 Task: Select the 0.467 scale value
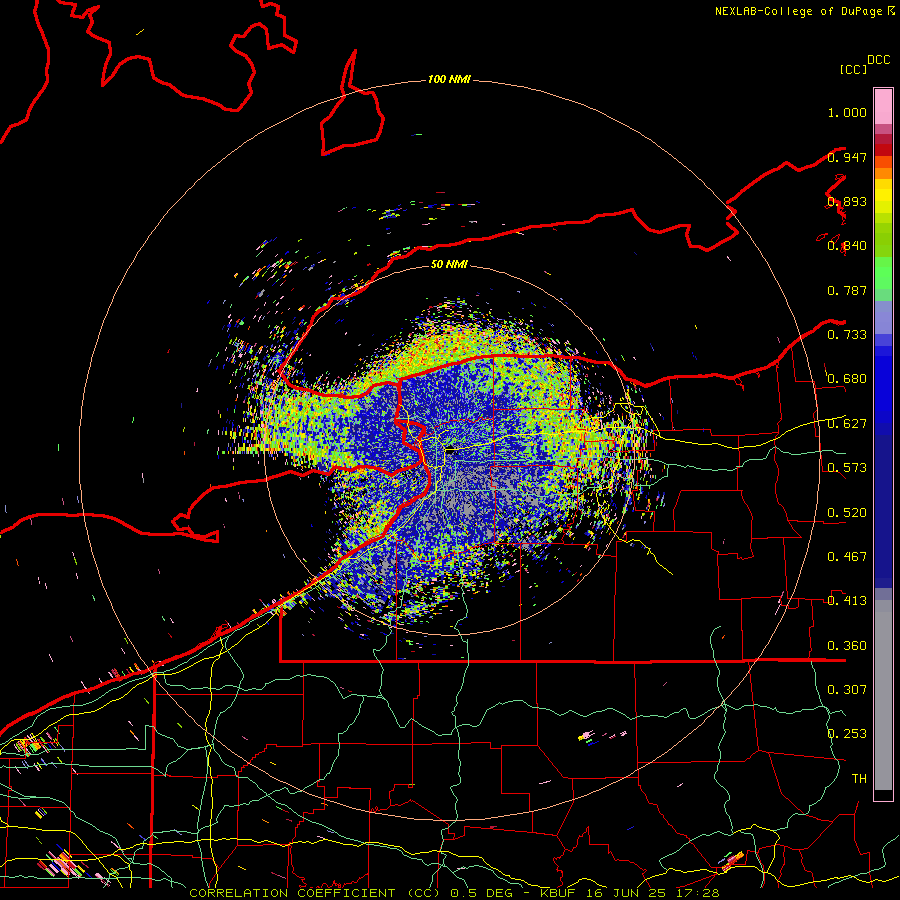tap(847, 557)
